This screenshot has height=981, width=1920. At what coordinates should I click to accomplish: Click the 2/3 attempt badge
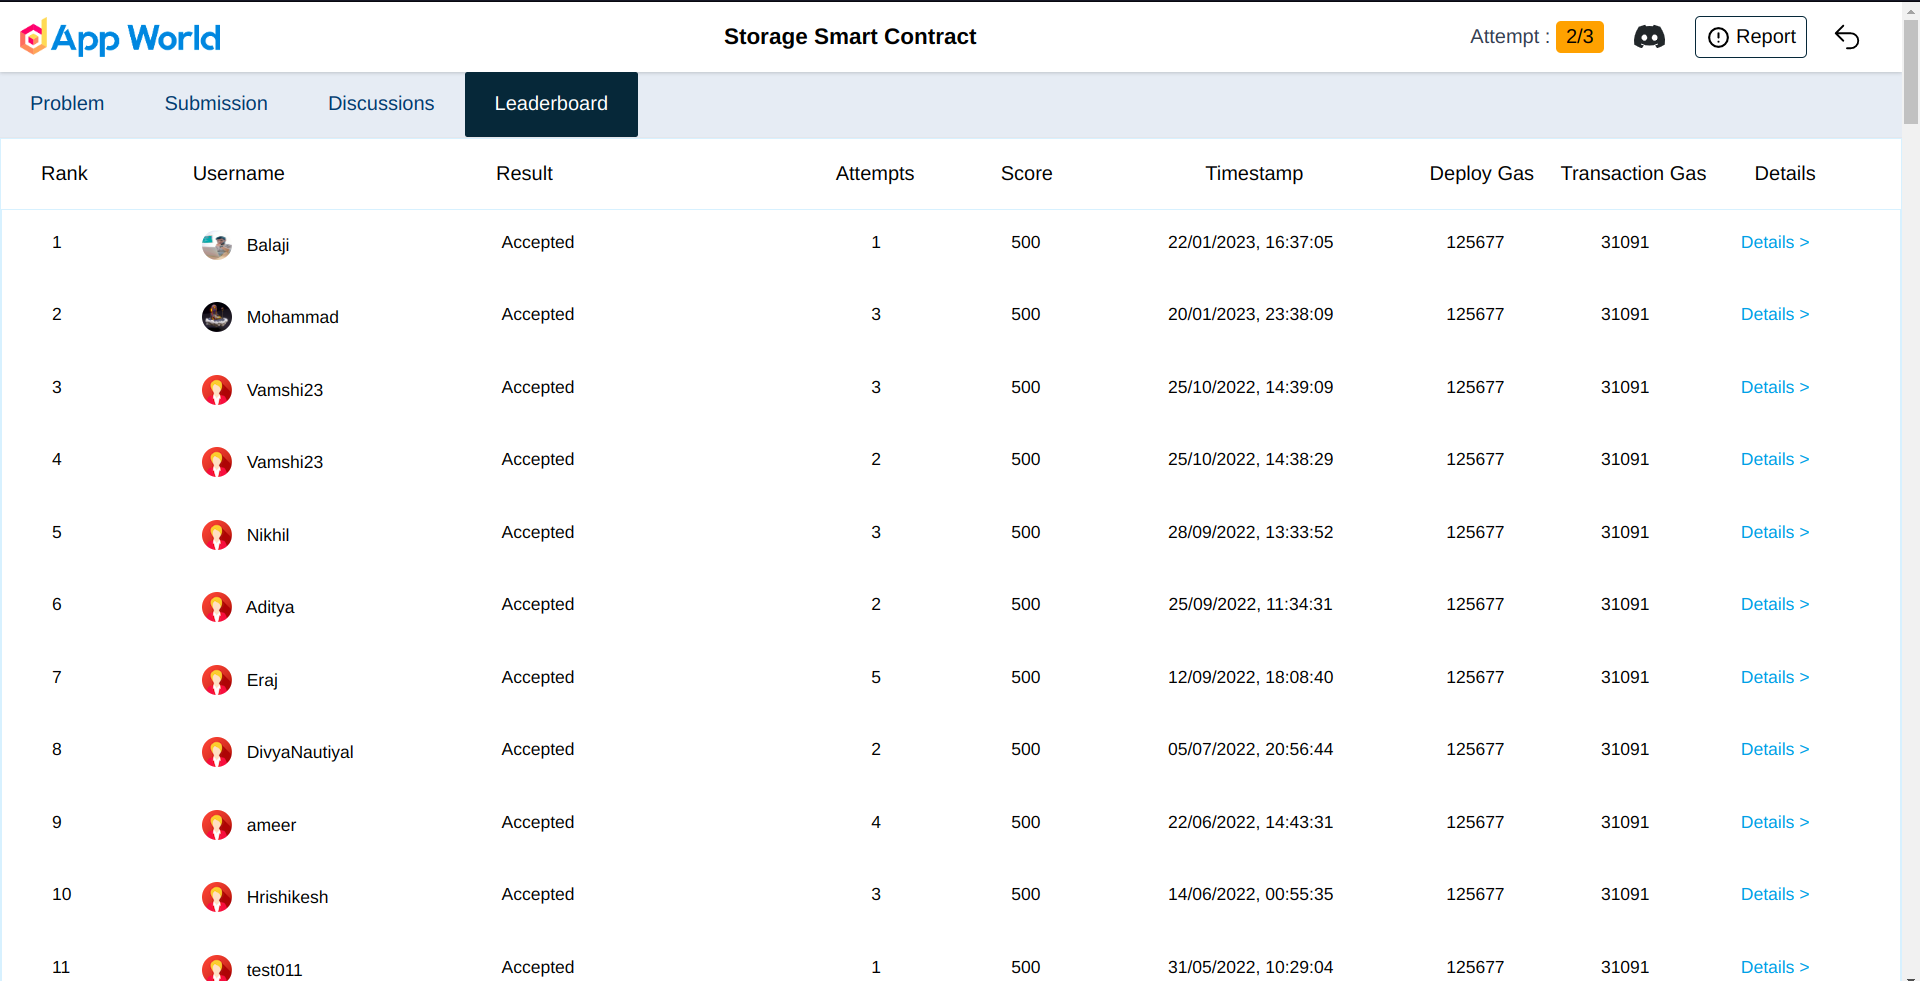pos(1579,36)
